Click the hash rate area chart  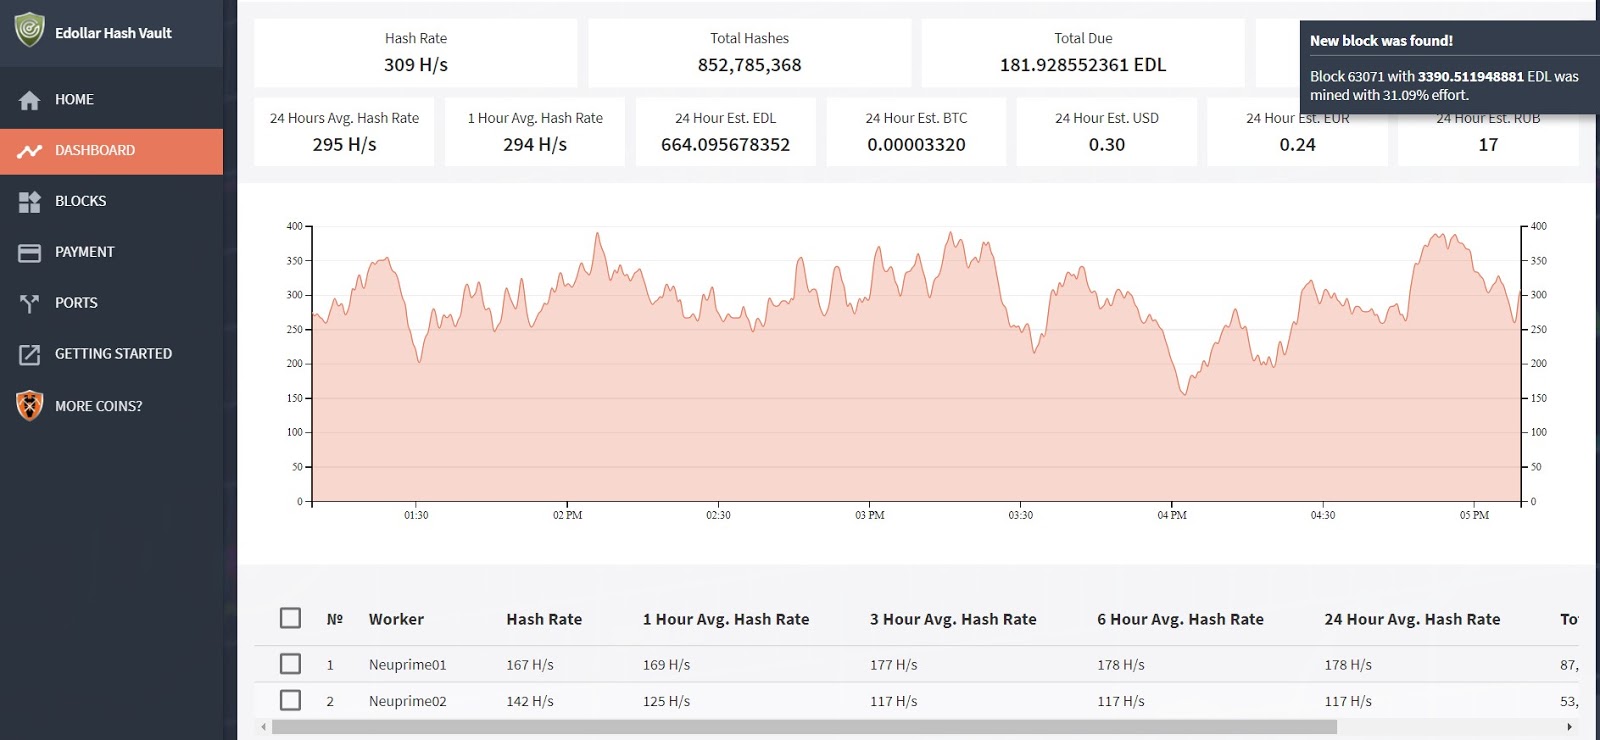(x=916, y=365)
